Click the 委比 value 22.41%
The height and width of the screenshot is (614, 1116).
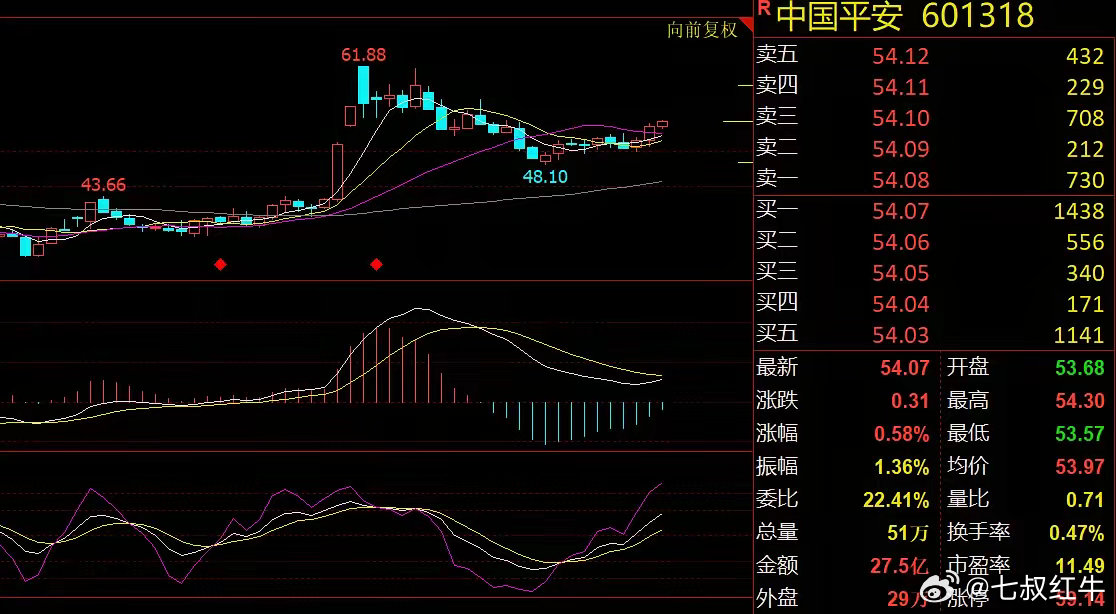pyautogui.click(x=896, y=499)
